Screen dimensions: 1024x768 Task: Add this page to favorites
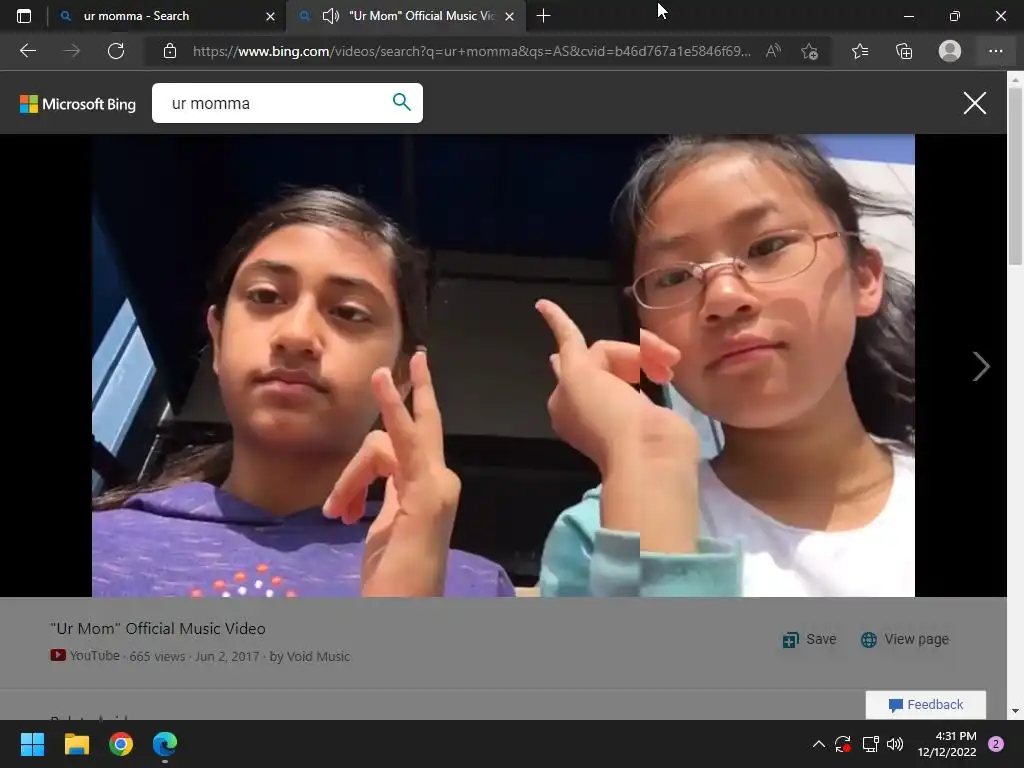tap(810, 51)
